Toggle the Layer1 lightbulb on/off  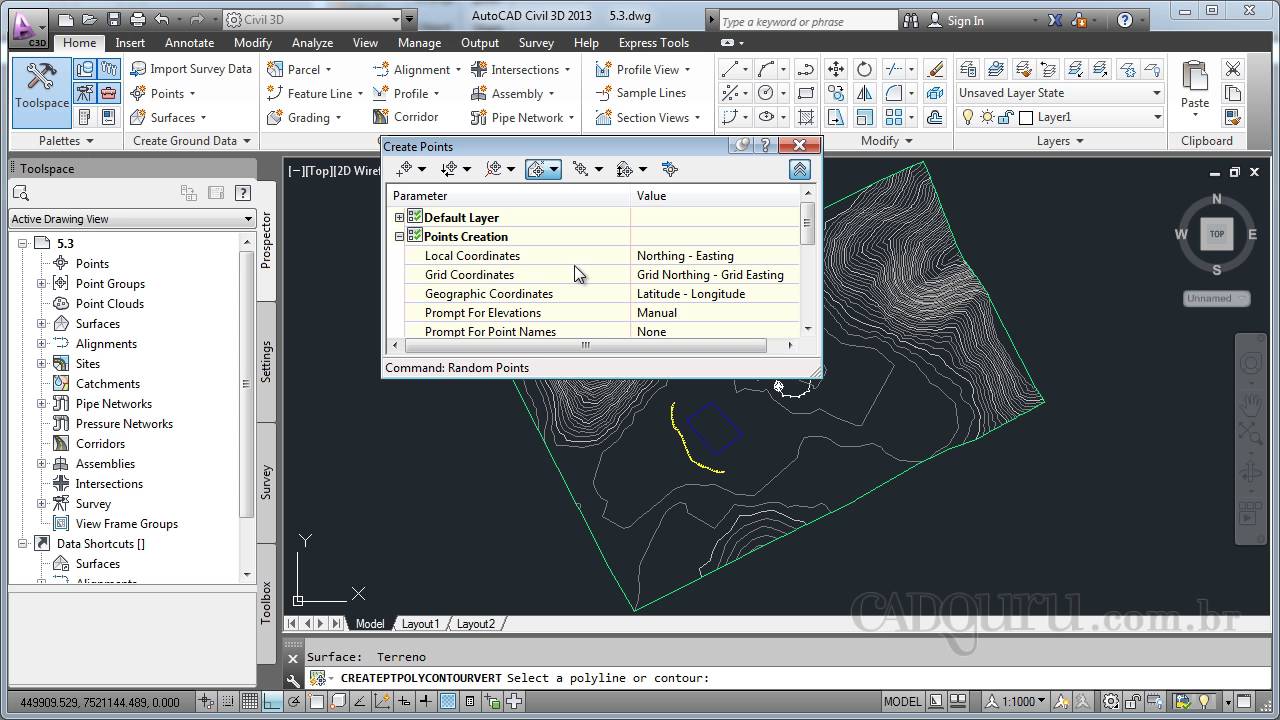(967, 117)
